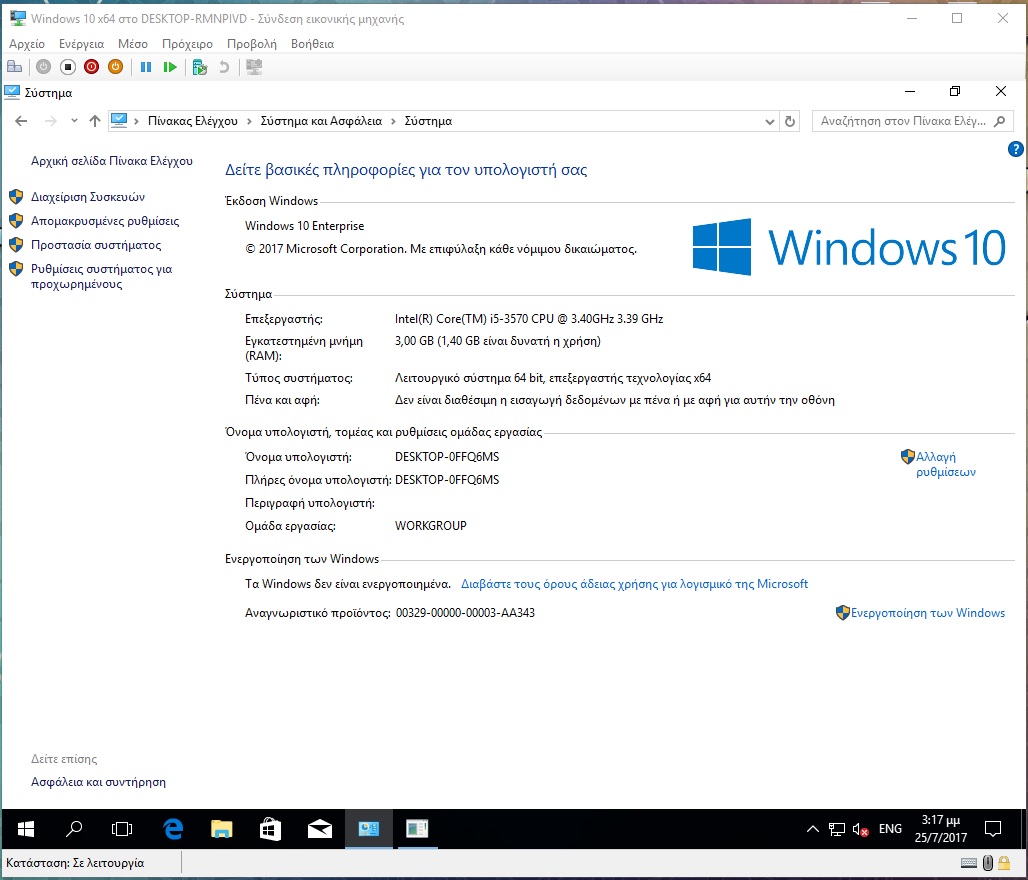Open the Μέσο menu

click(132, 44)
